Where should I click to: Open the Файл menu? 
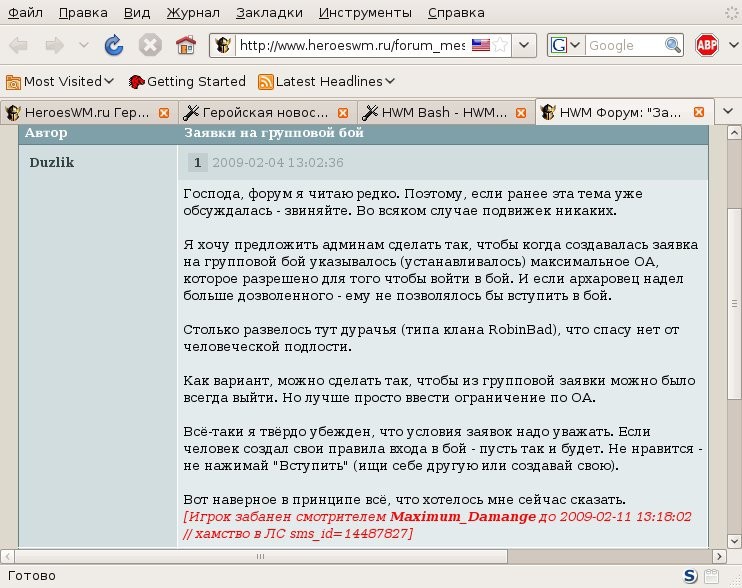[x=26, y=13]
